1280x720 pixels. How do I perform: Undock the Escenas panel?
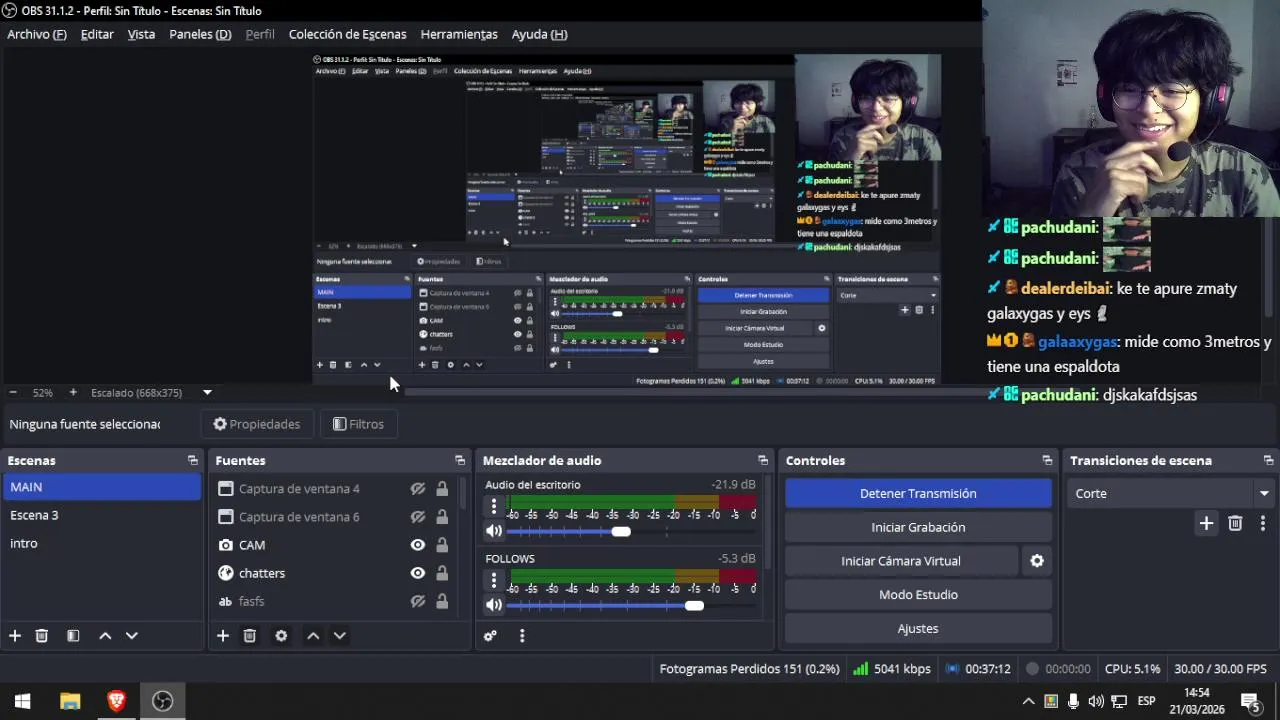click(193, 461)
